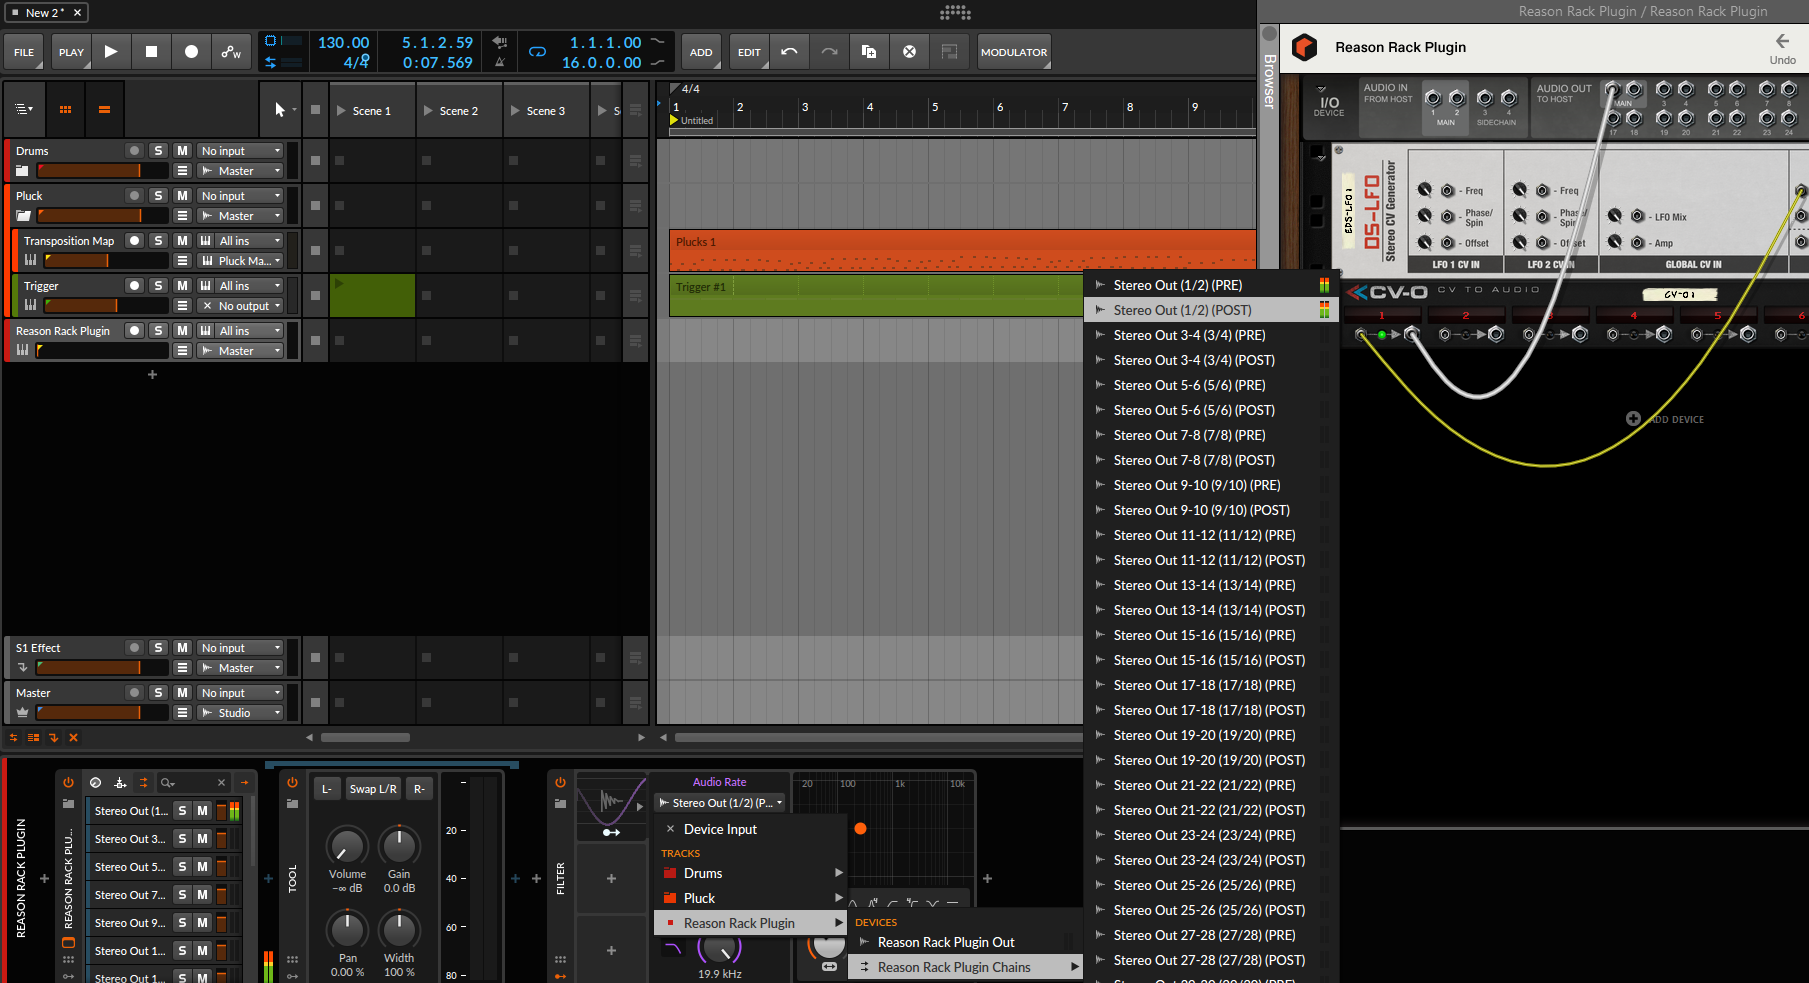1809x983 pixels.
Task: Adjust the Tool device Pan knob
Action: (x=347, y=930)
